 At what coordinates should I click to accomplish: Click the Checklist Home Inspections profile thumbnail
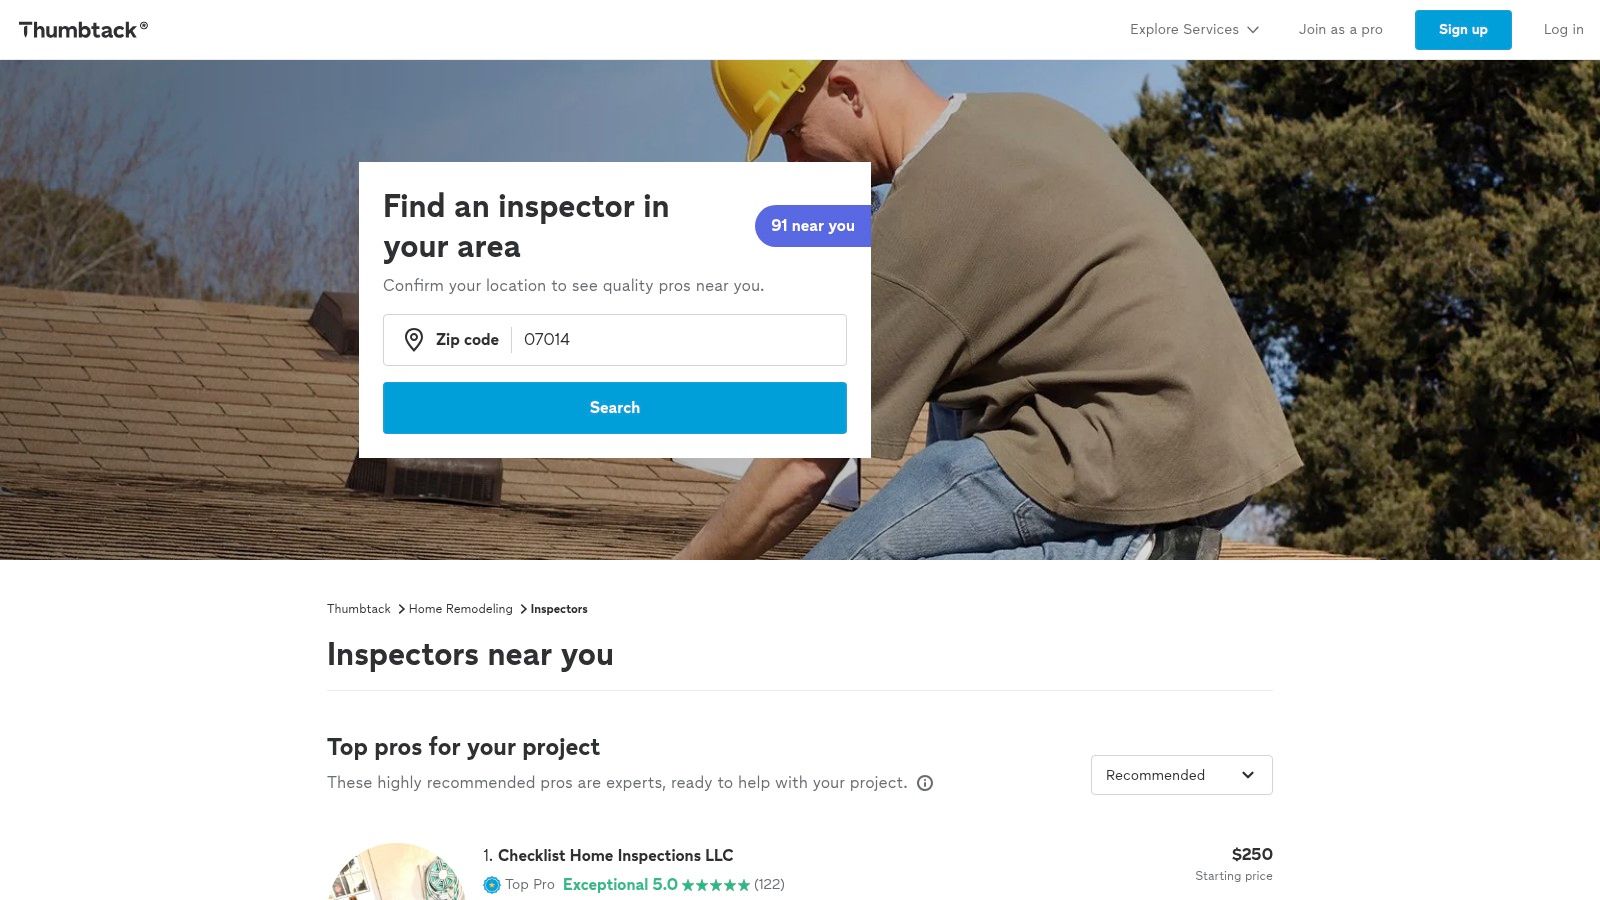click(396, 872)
